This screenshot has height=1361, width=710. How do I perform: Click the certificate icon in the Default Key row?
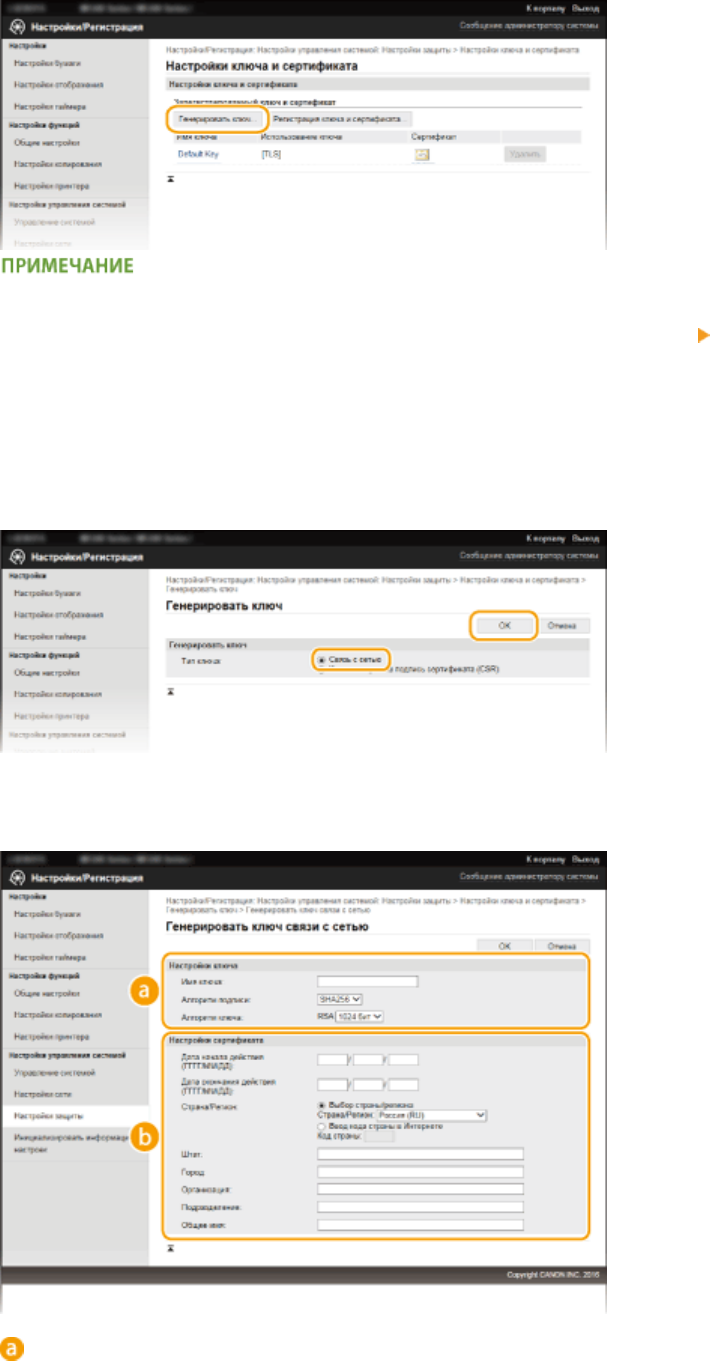(x=422, y=154)
